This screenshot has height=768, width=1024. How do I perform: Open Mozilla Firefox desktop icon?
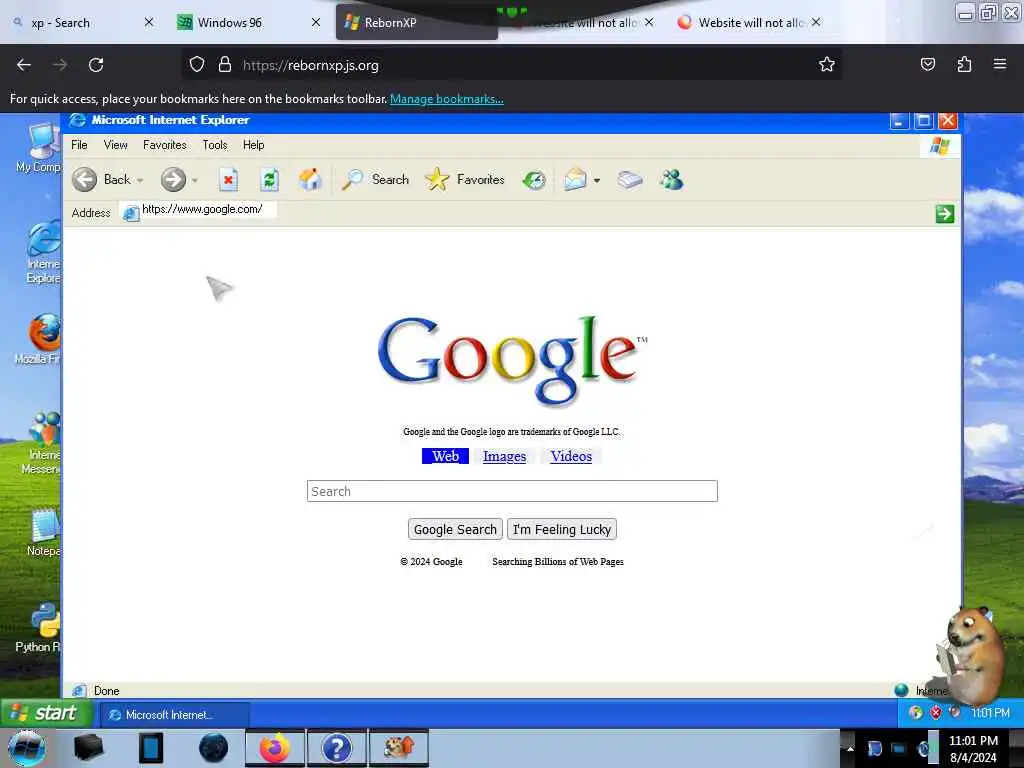pos(40,339)
